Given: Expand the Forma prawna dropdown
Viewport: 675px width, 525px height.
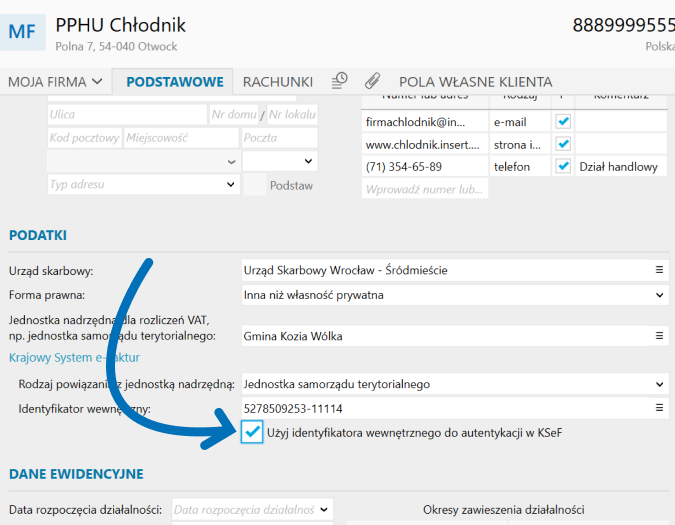Looking at the screenshot, I should coord(659,295).
